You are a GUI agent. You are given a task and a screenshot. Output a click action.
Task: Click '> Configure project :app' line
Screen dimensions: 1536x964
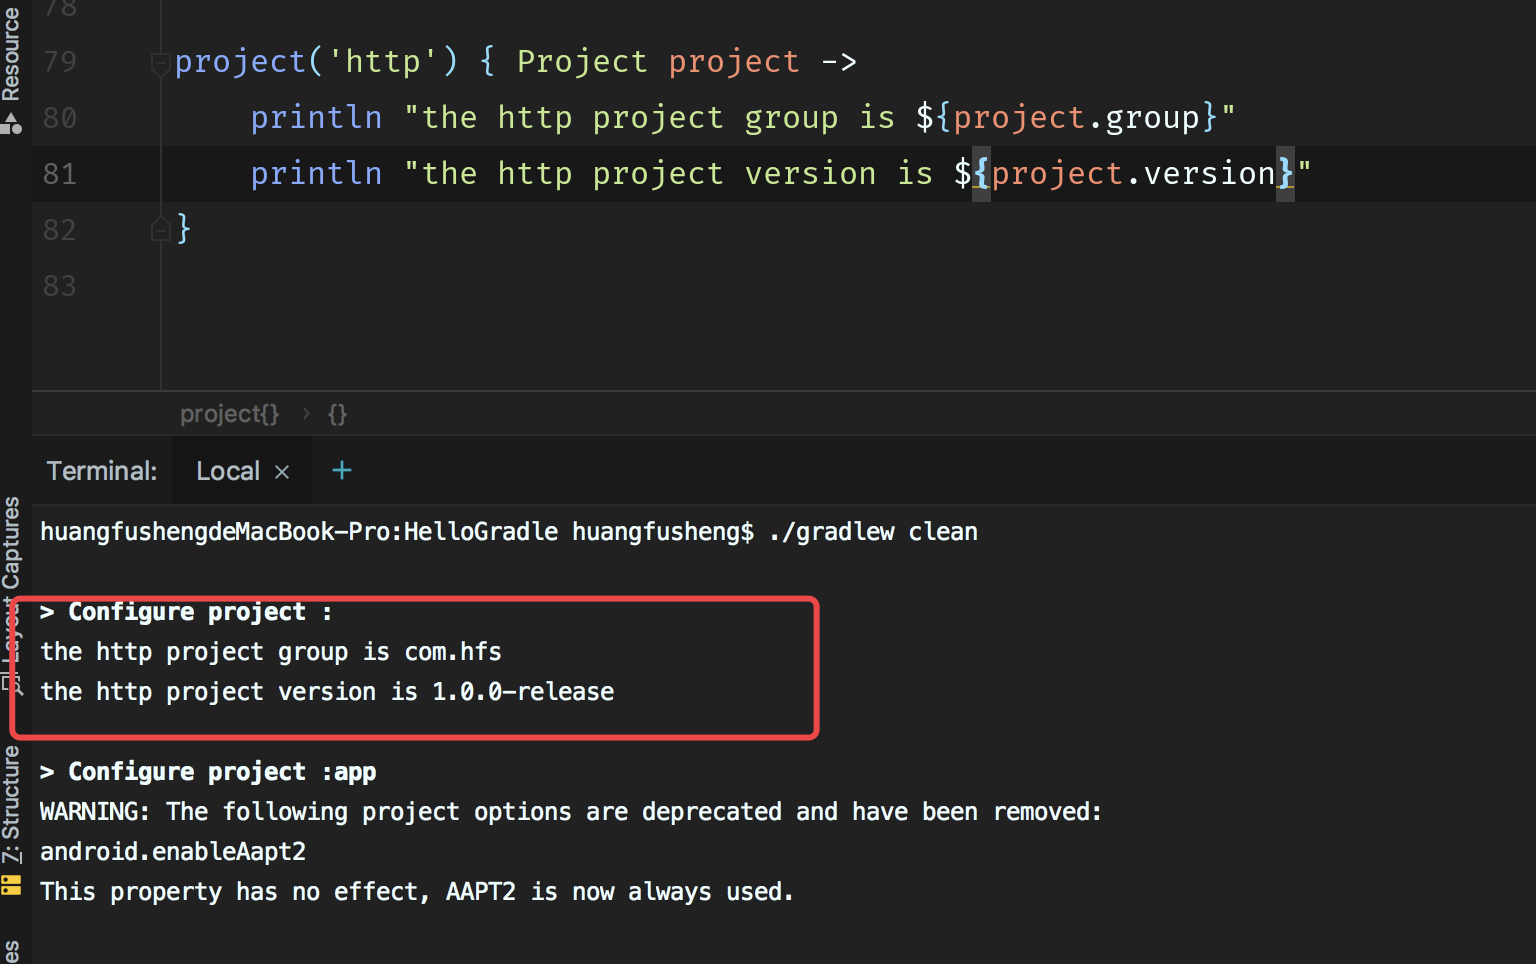[x=208, y=772]
